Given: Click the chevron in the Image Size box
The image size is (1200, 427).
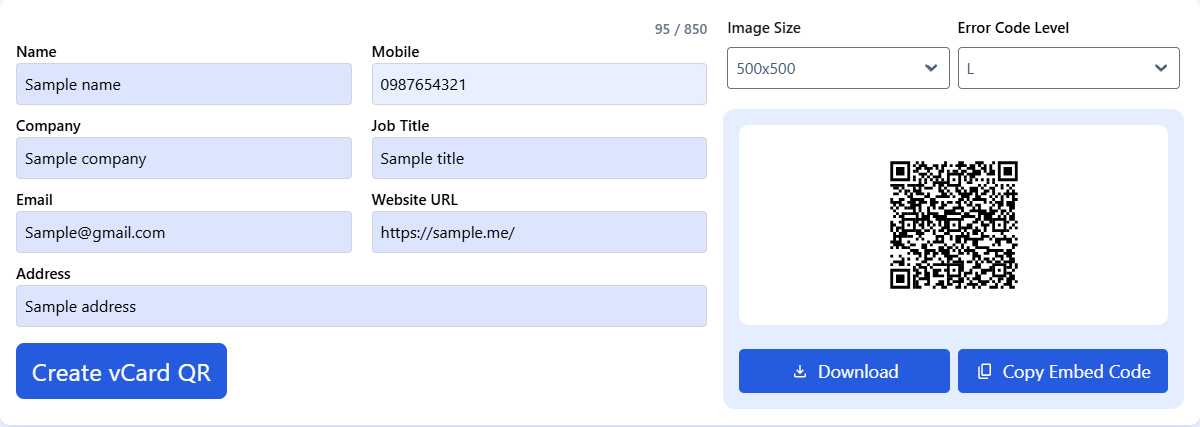Looking at the screenshot, I should (931, 68).
